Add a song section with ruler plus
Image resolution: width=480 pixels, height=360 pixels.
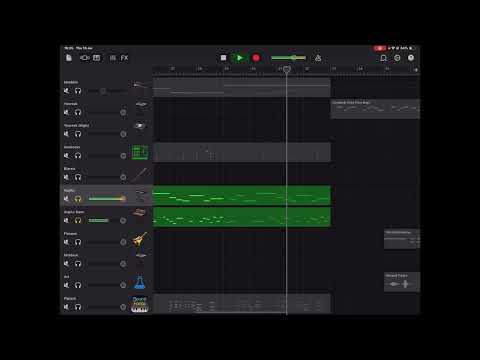click(416, 70)
